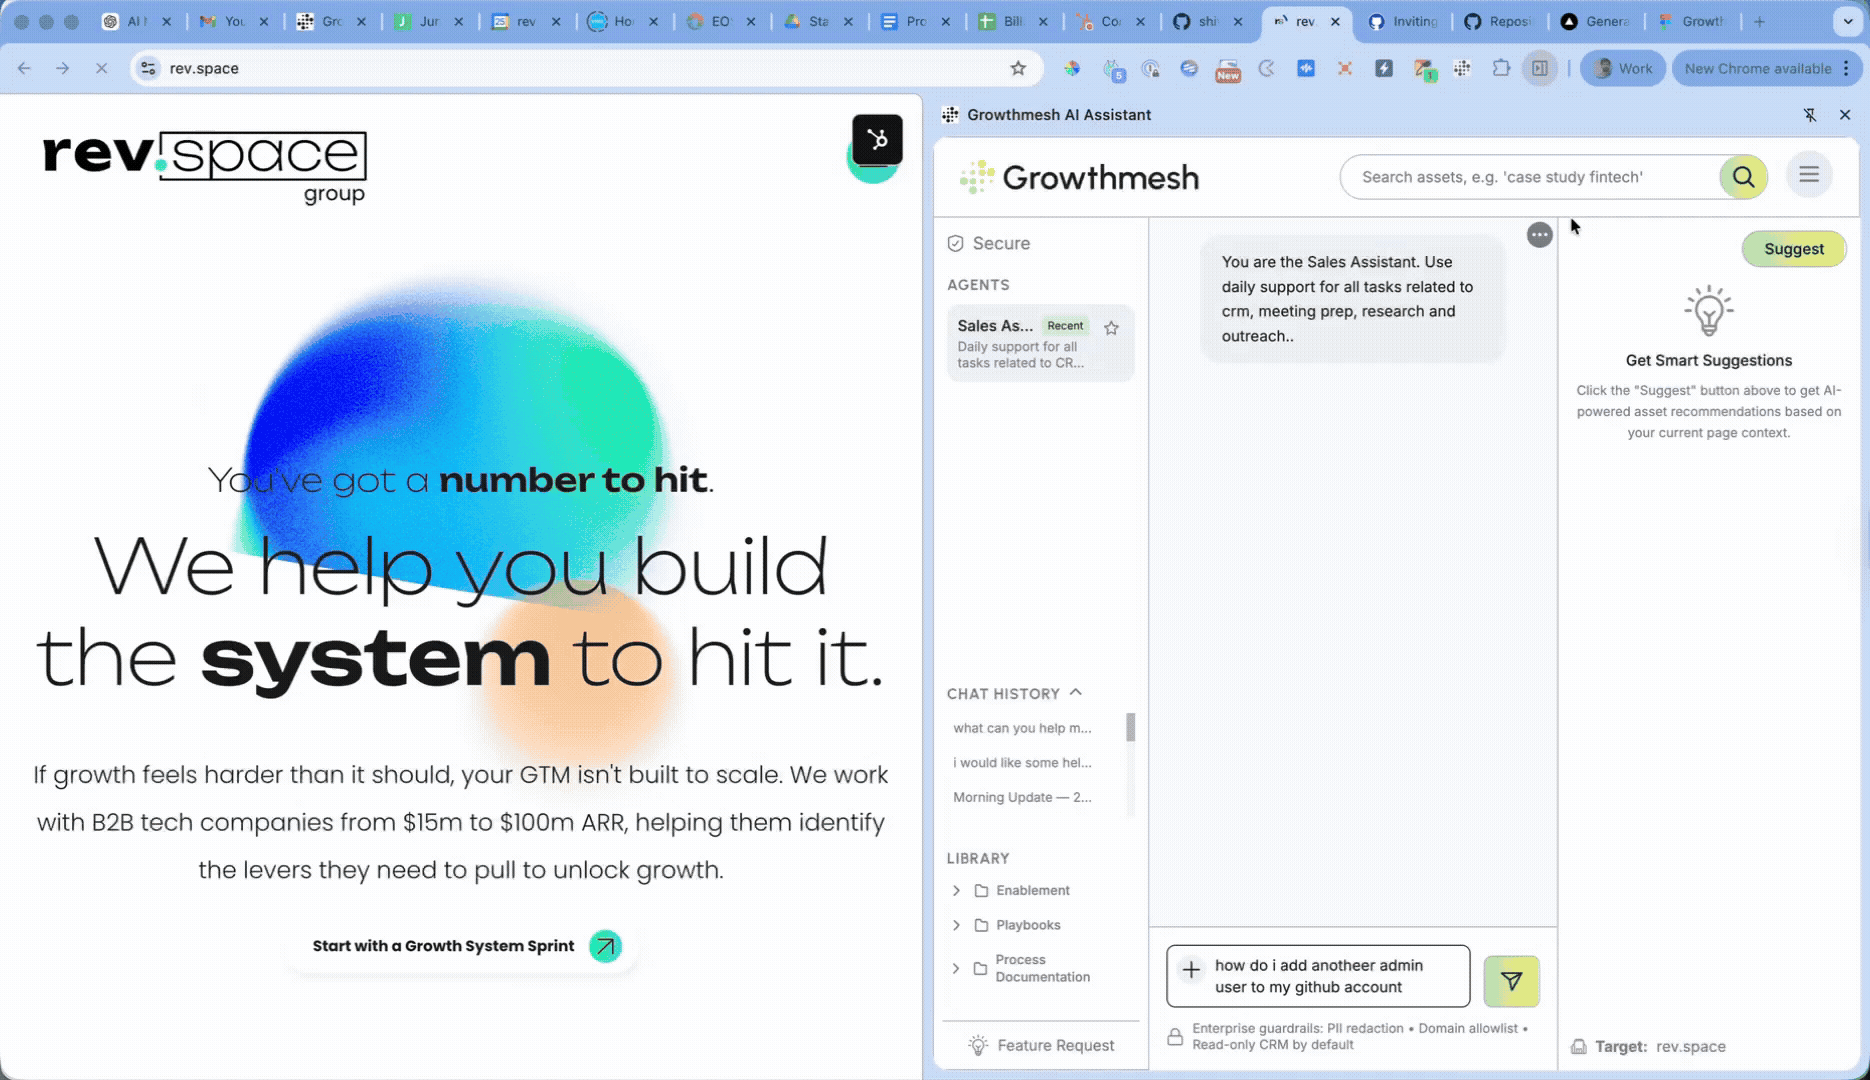The width and height of the screenshot is (1870, 1080).
Task: Expand the Process Documentation folder
Action: tap(956, 968)
